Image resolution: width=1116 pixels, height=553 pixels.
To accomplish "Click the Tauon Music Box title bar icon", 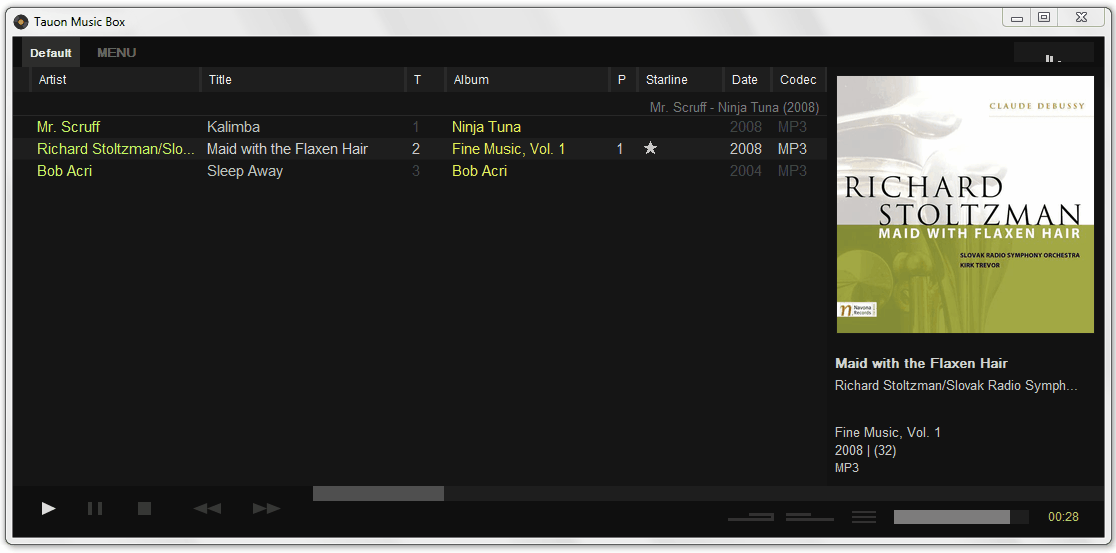I will (21, 21).
